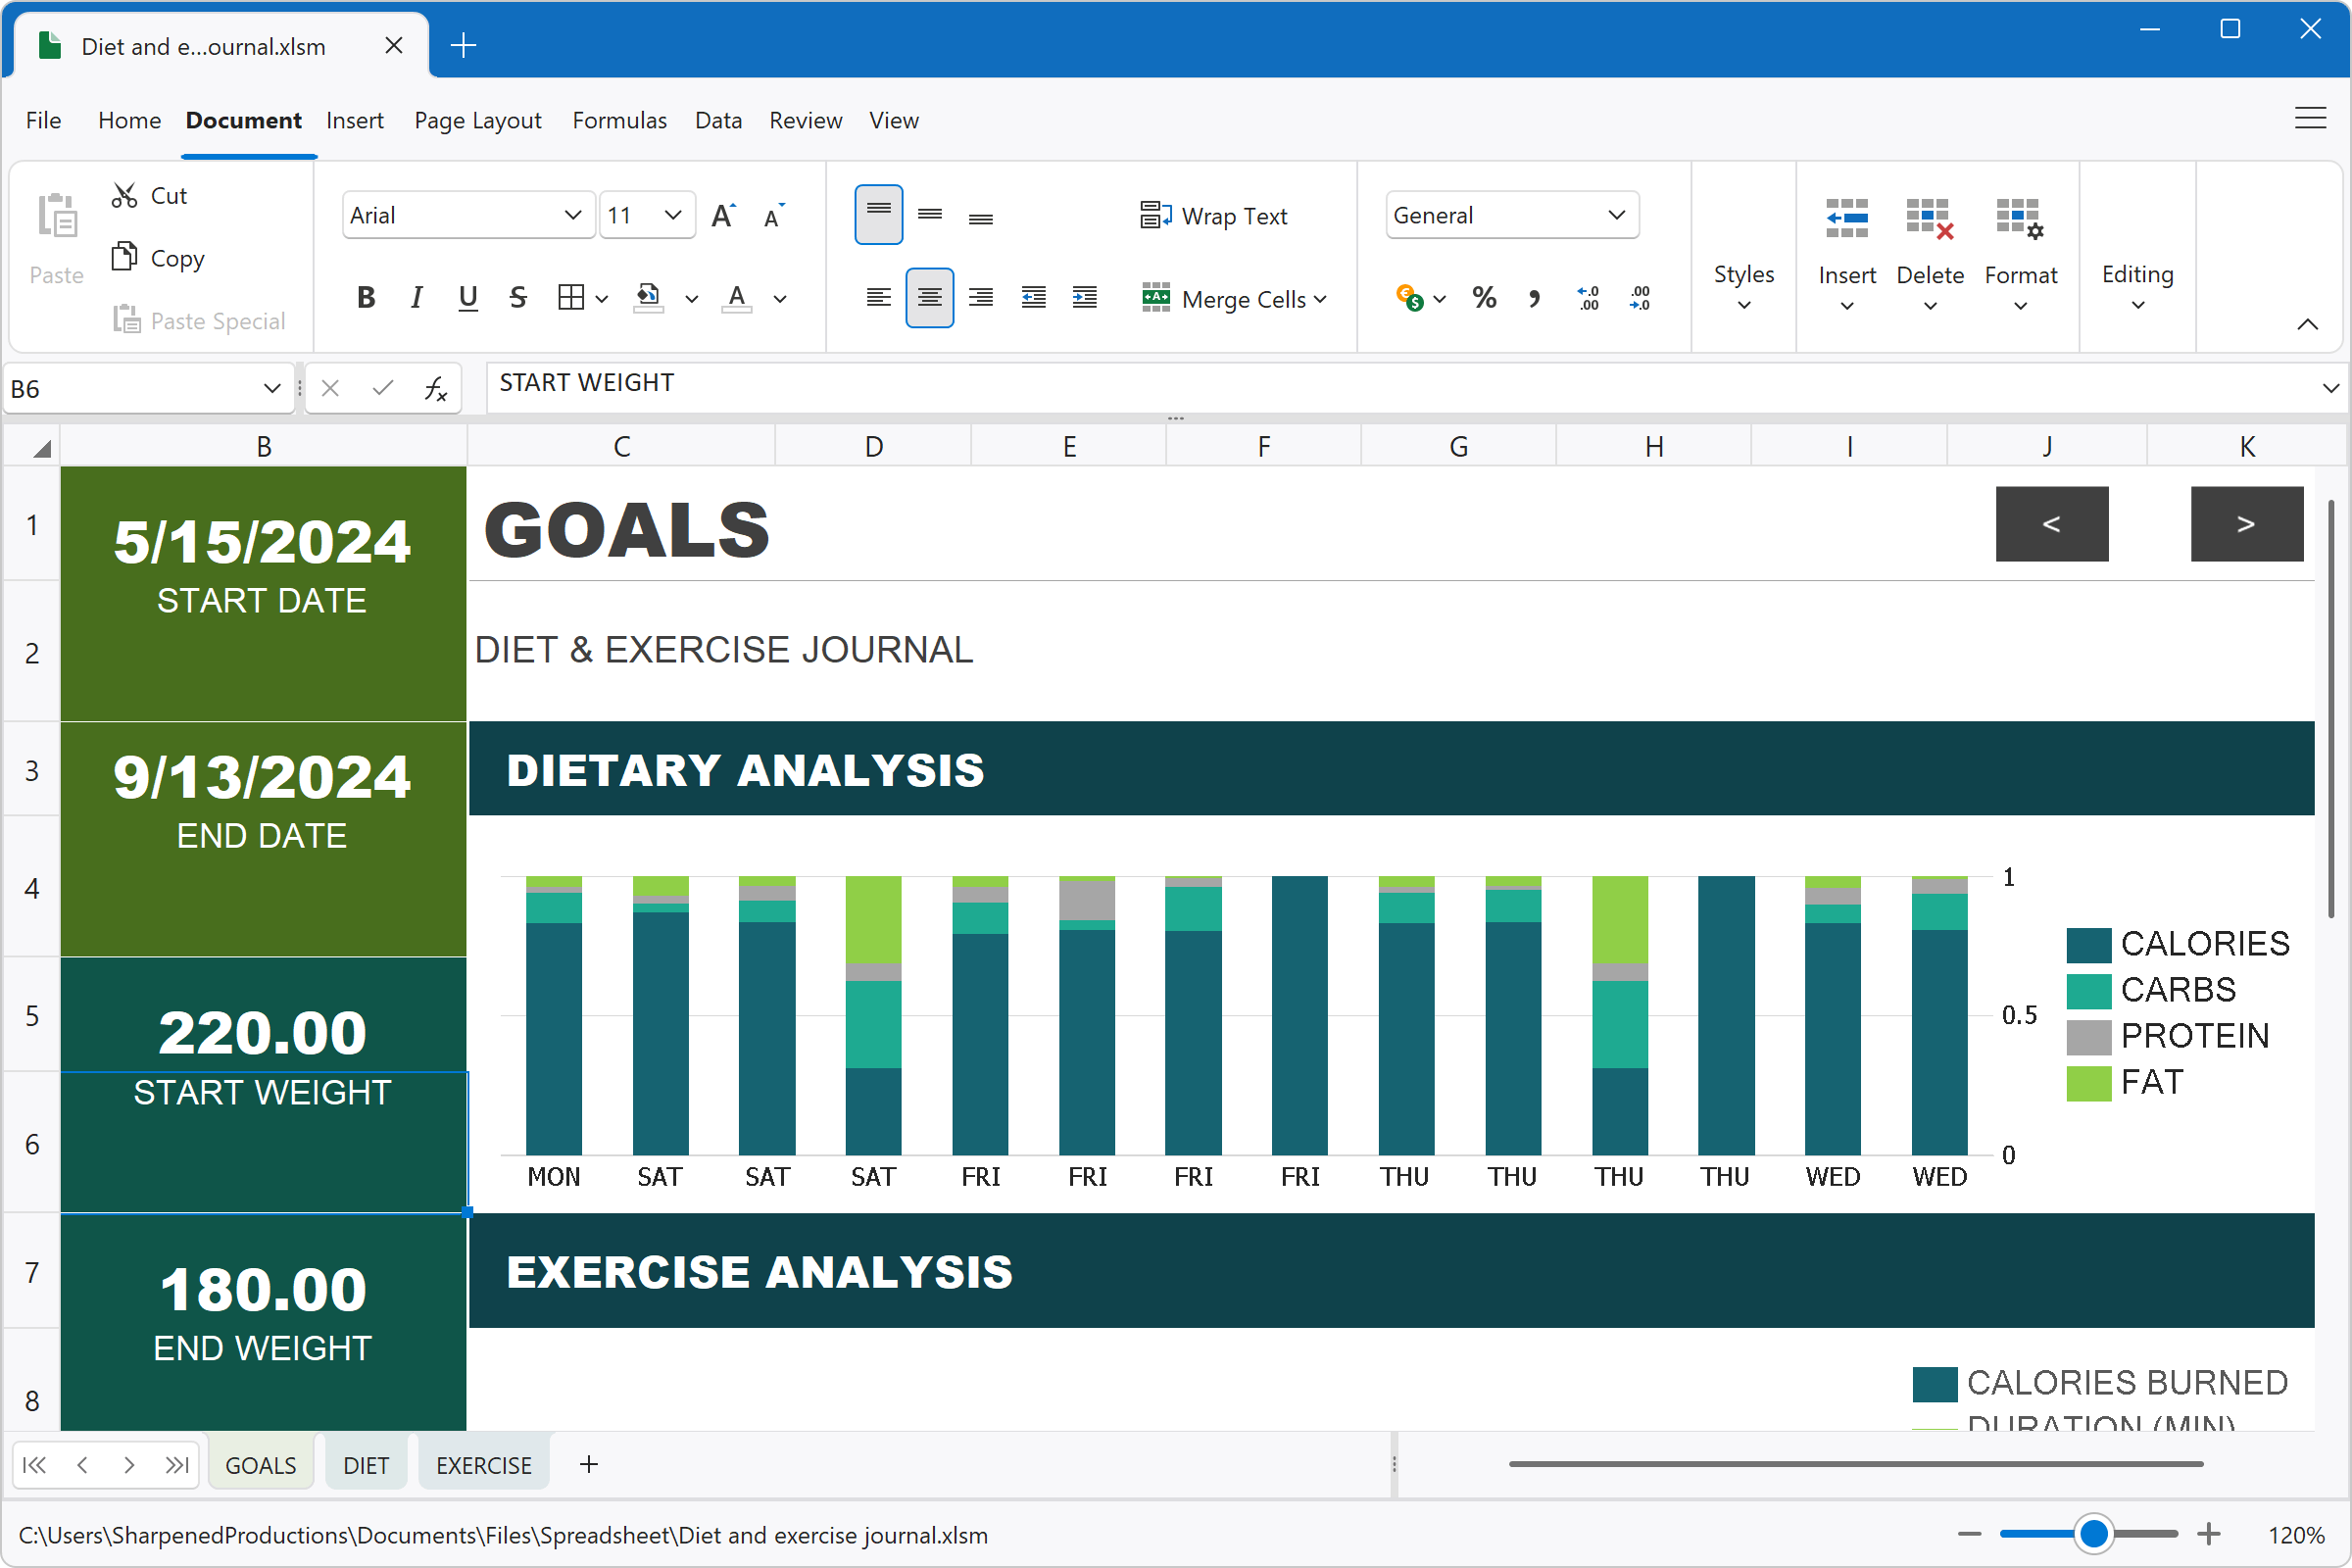
Task: Click the Strikethrough formatting icon
Action: pos(516,298)
